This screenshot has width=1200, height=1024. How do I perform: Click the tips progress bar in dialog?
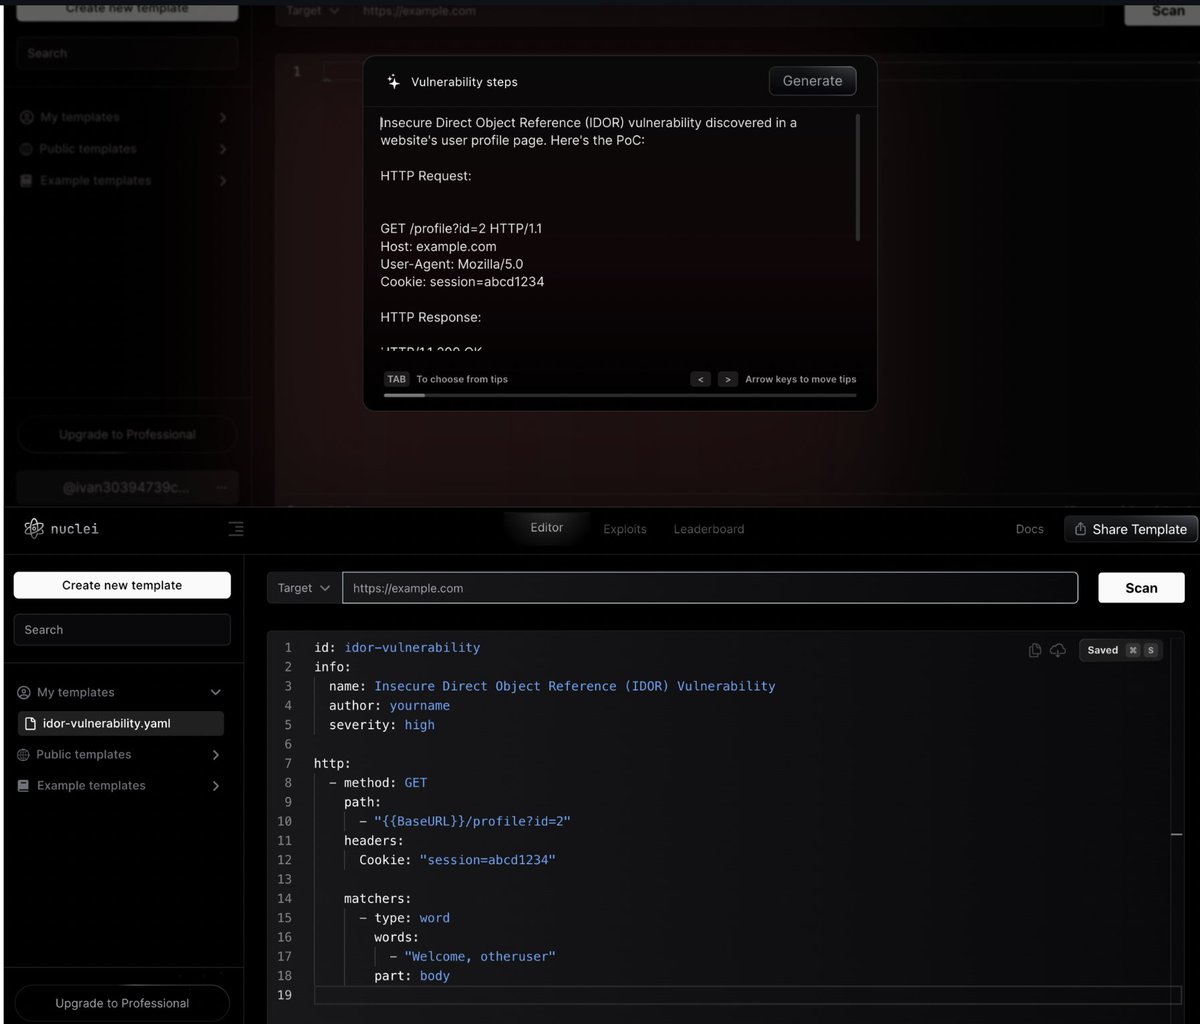[620, 395]
